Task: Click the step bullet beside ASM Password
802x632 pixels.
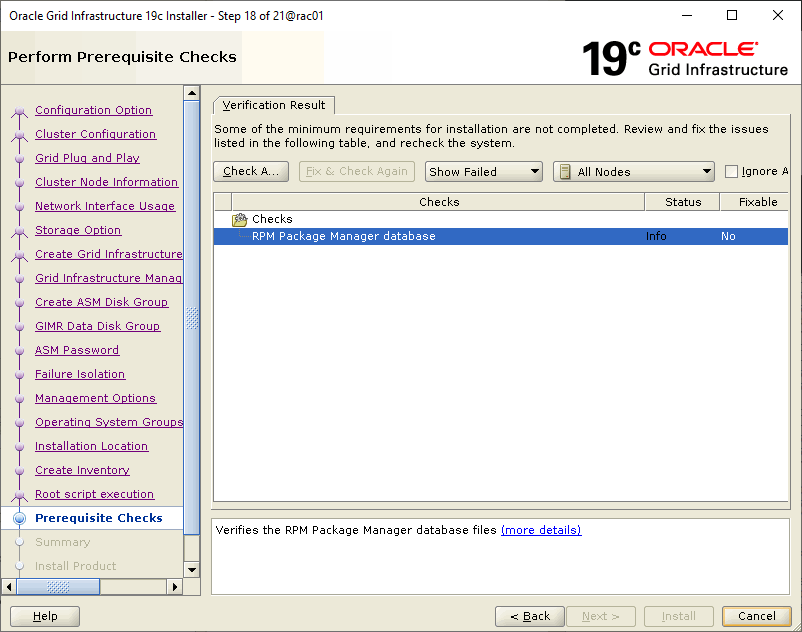Action: coord(19,351)
